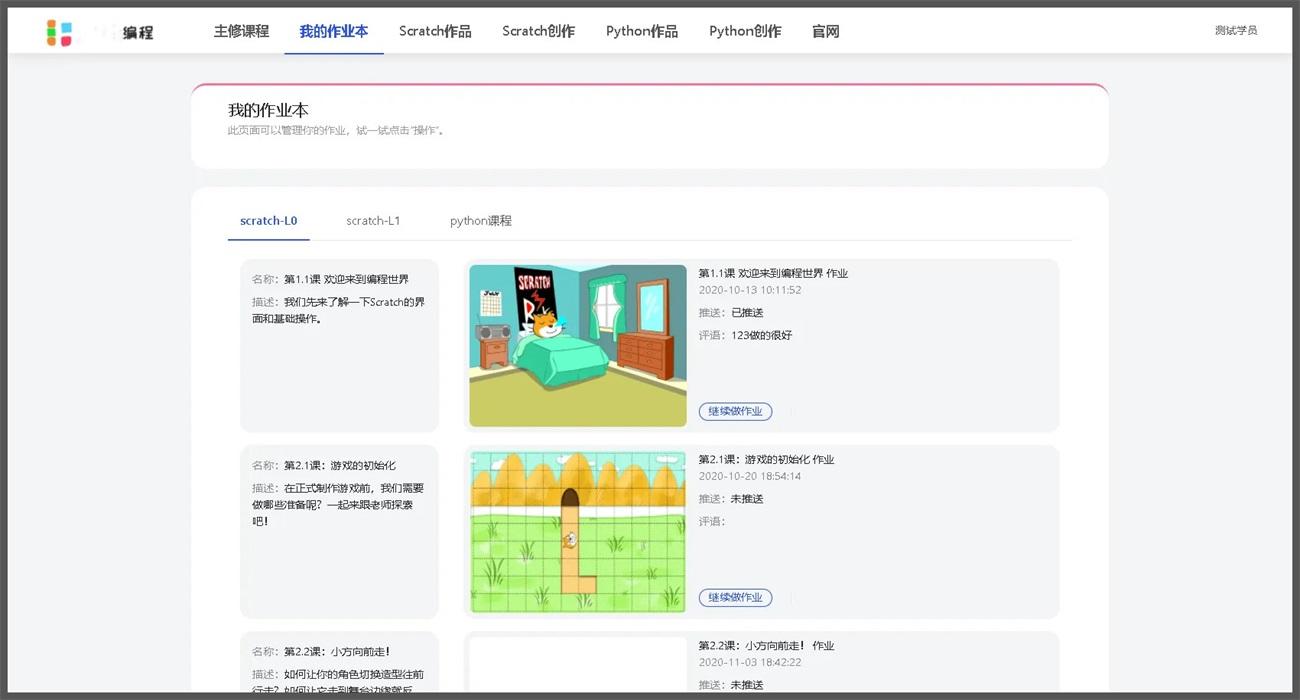Image resolution: width=1300 pixels, height=700 pixels.
Task: Open the bedroom Scratch cat thumbnail
Action: click(578, 345)
